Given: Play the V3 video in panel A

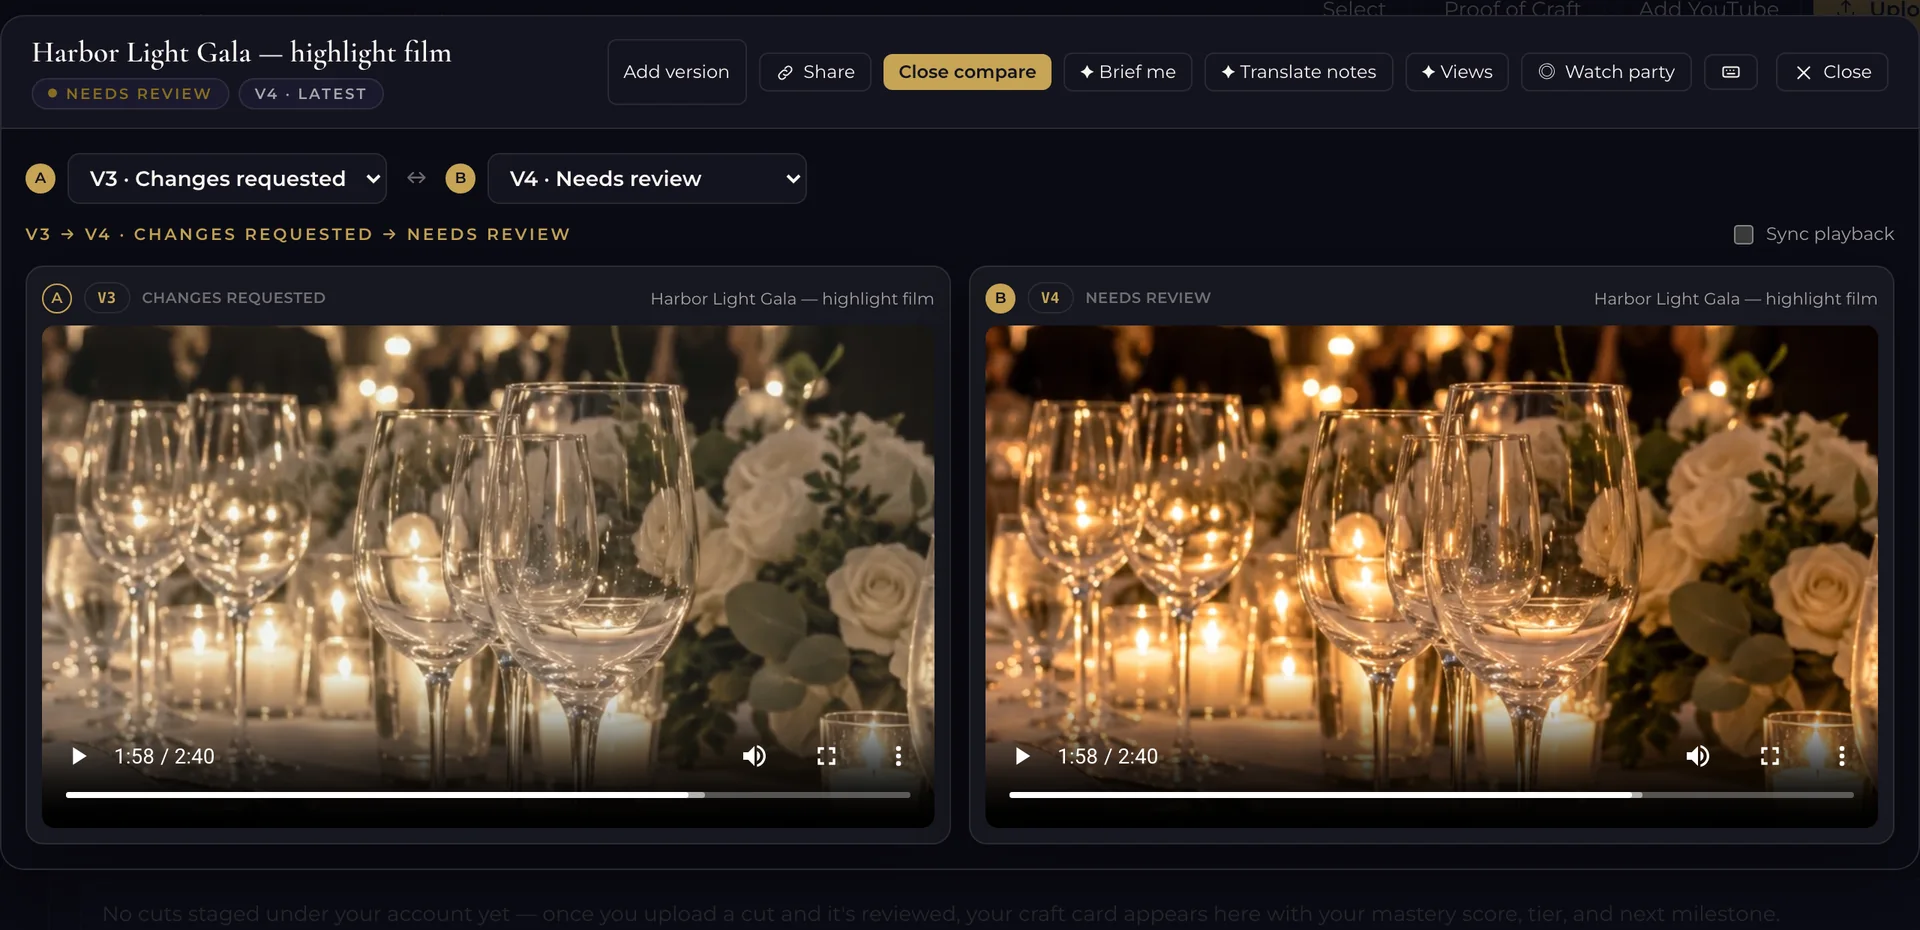Looking at the screenshot, I should pos(79,756).
